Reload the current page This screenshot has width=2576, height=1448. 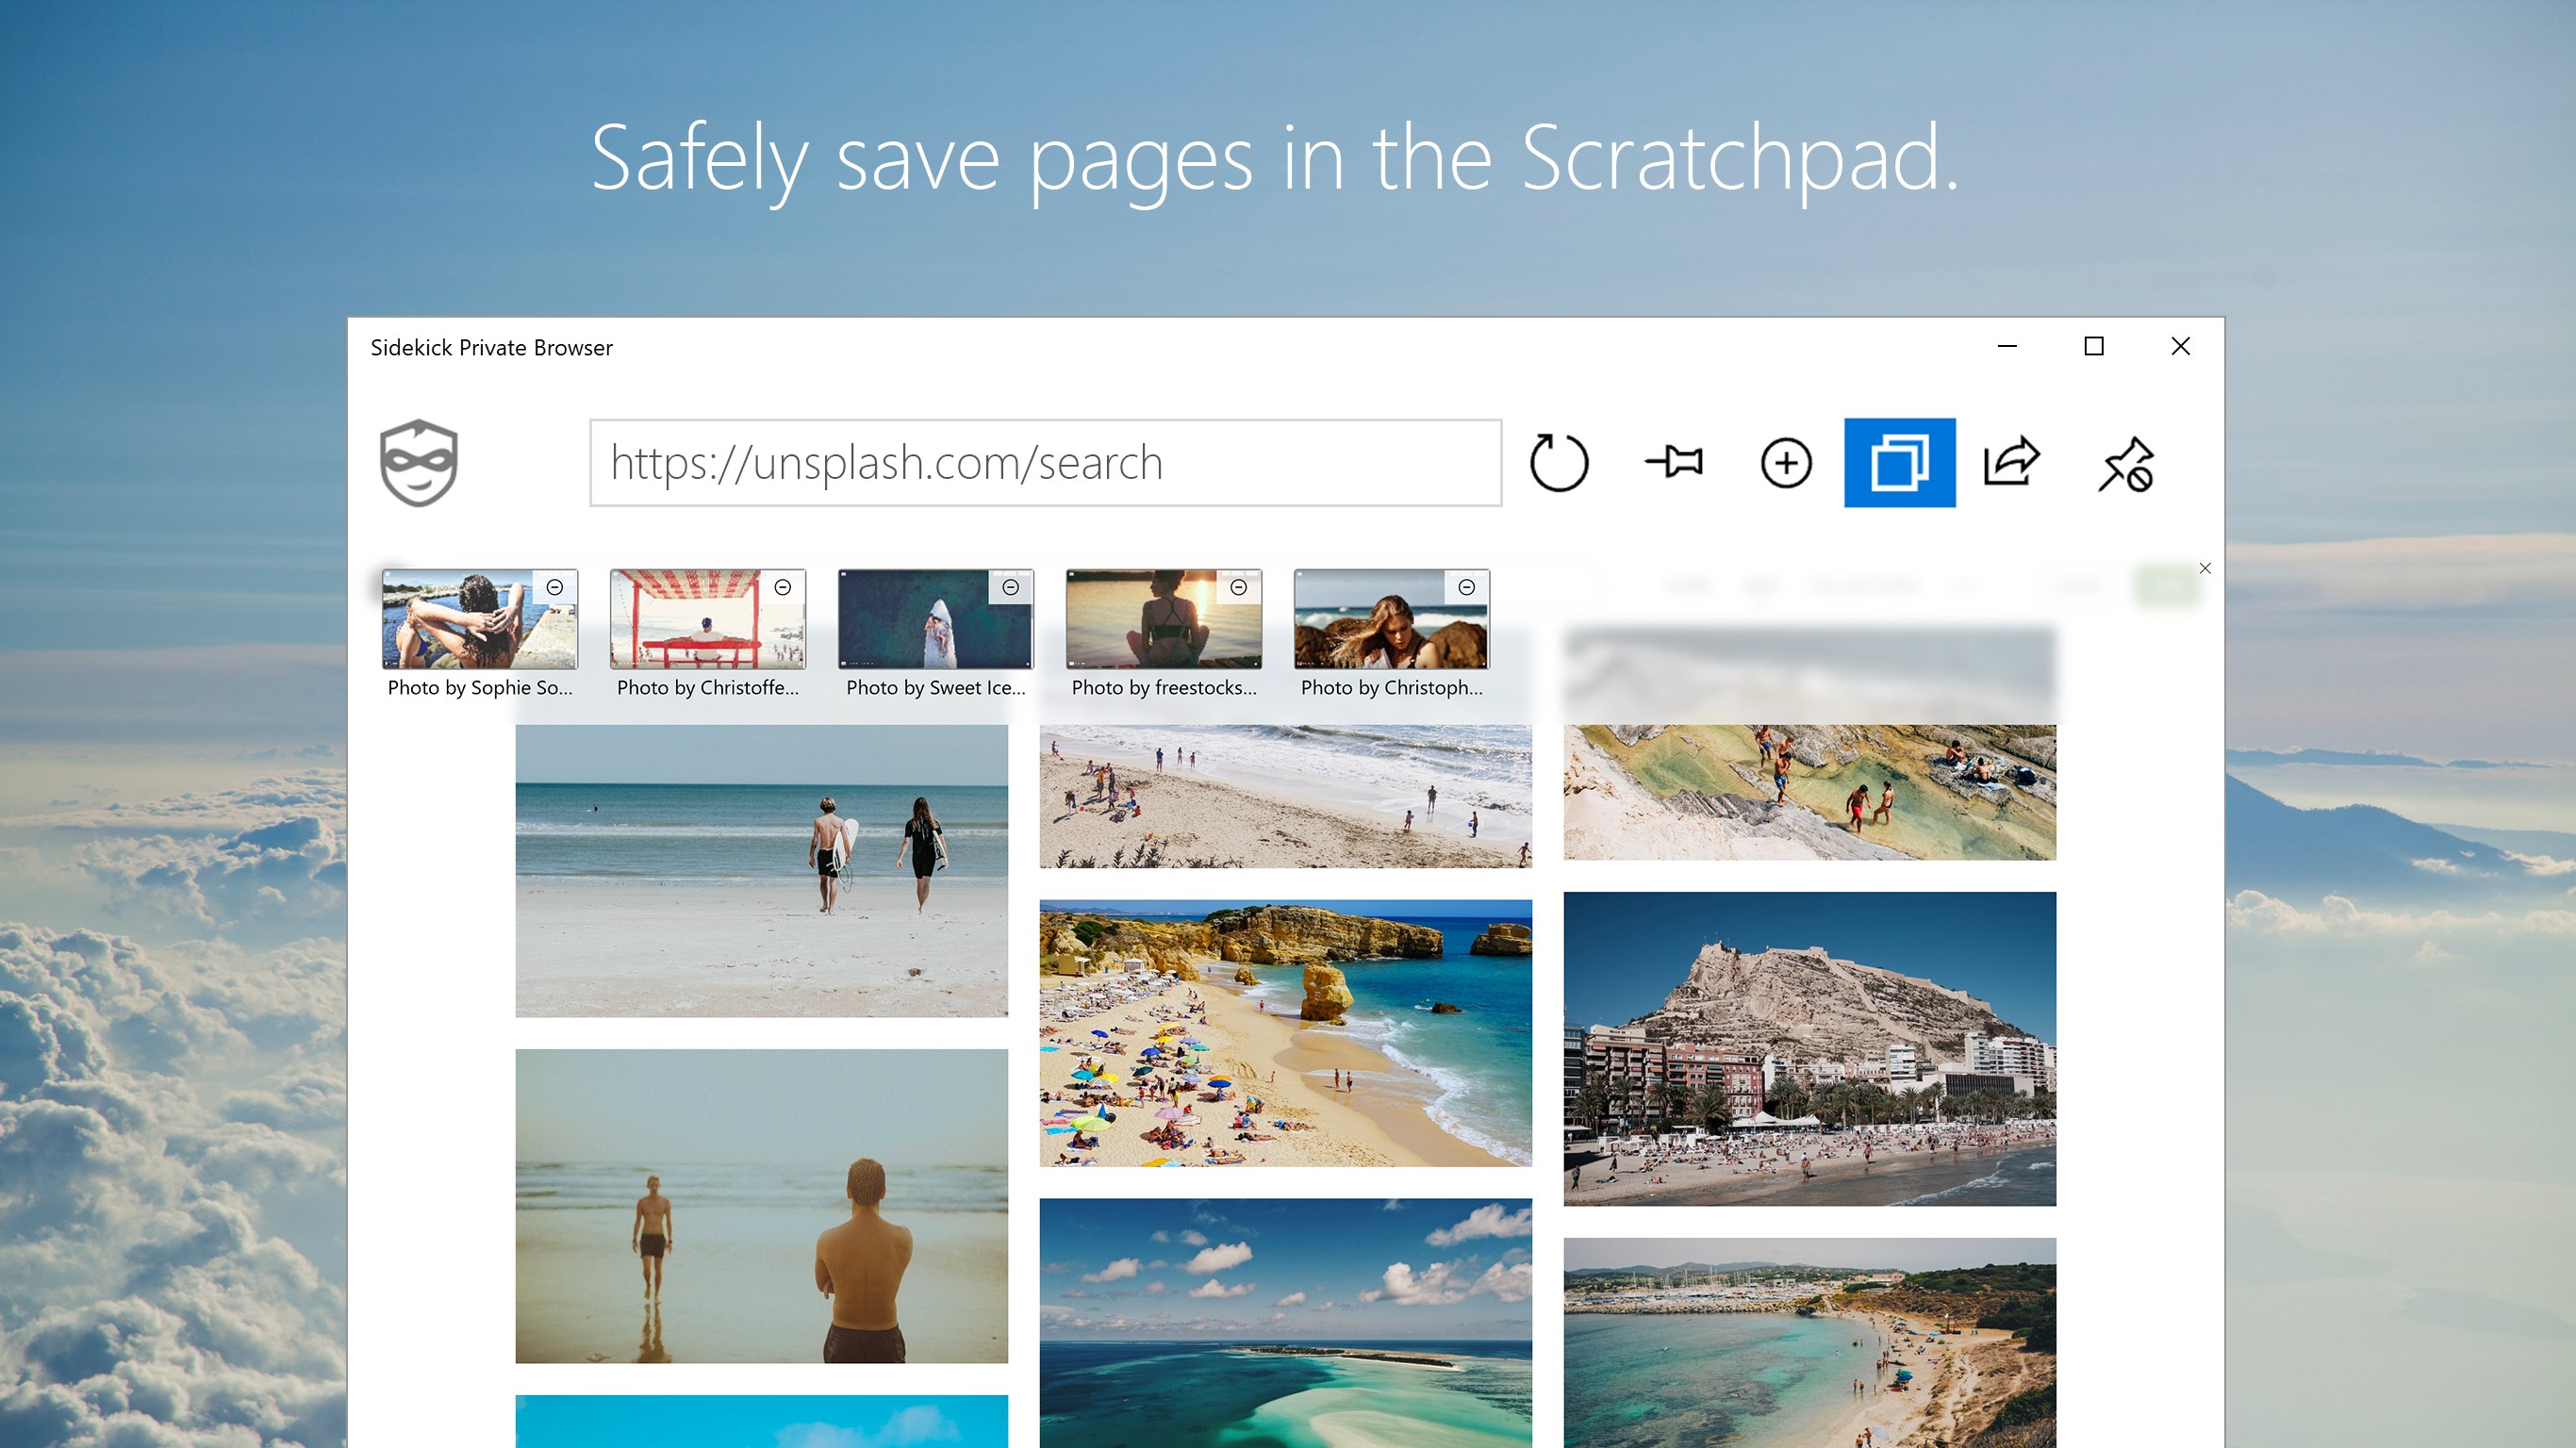1560,462
